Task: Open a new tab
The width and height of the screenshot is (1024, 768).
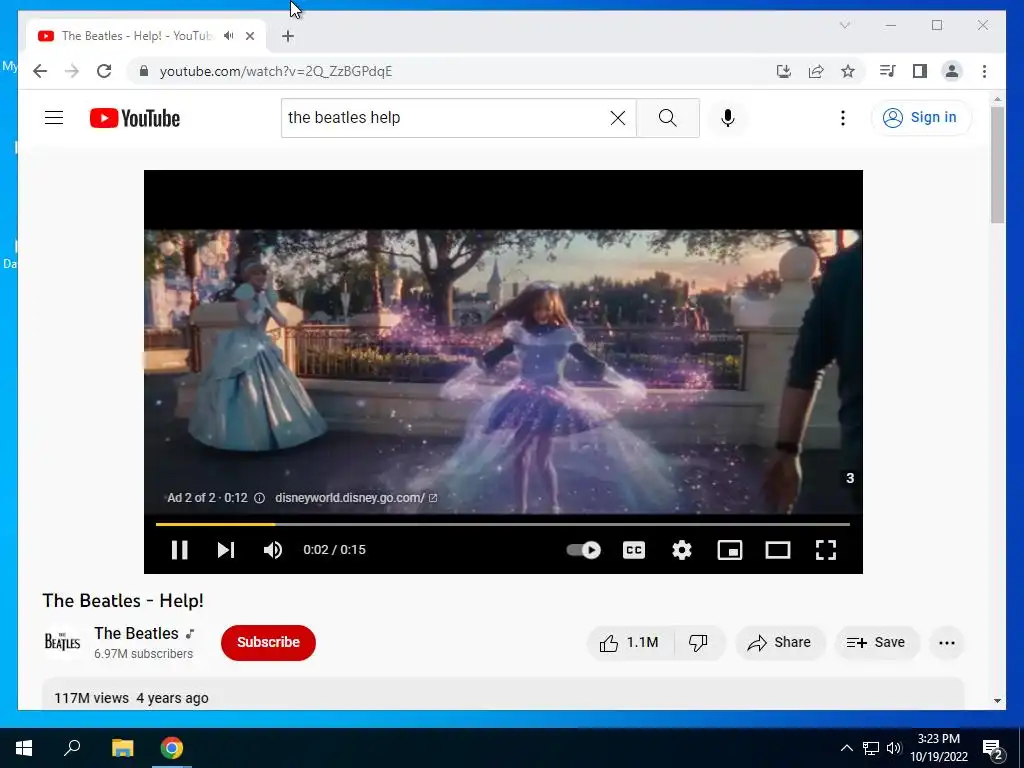Action: (288, 36)
